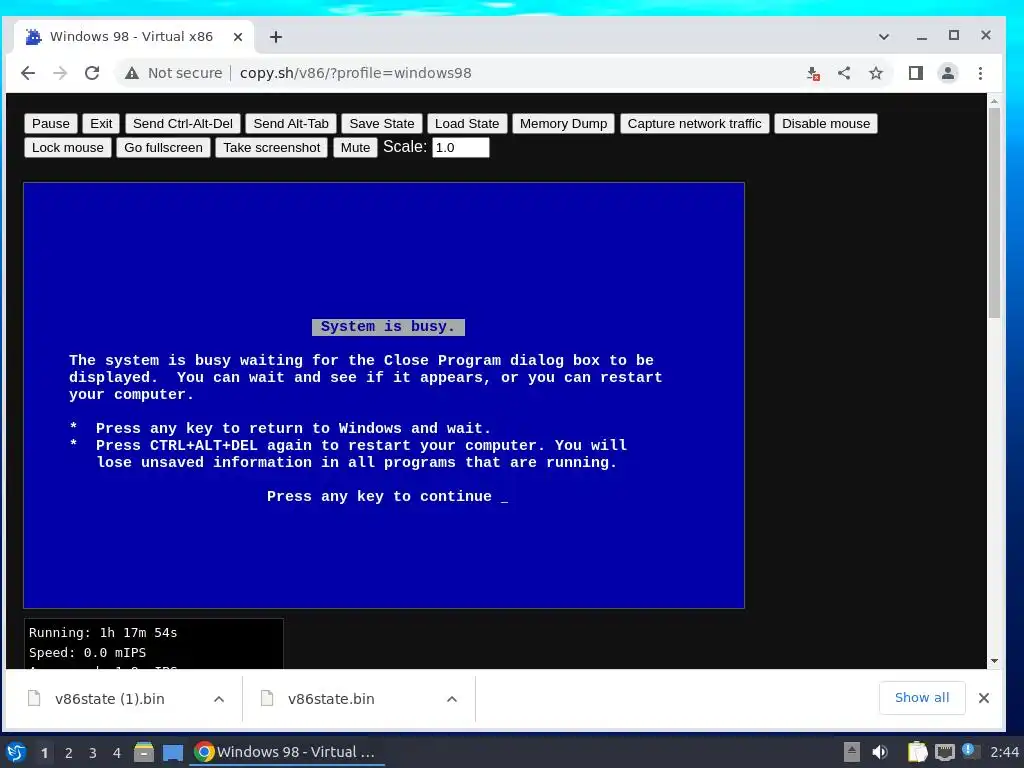Viewport: 1024px width, 768px height.
Task: Click the browser forward arrow
Action: click(x=60, y=73)
